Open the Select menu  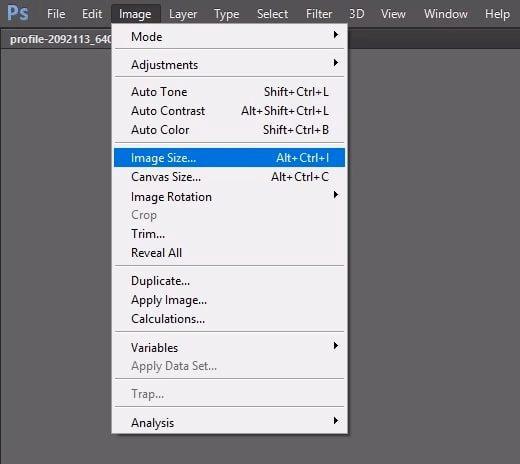click(272, 14)
